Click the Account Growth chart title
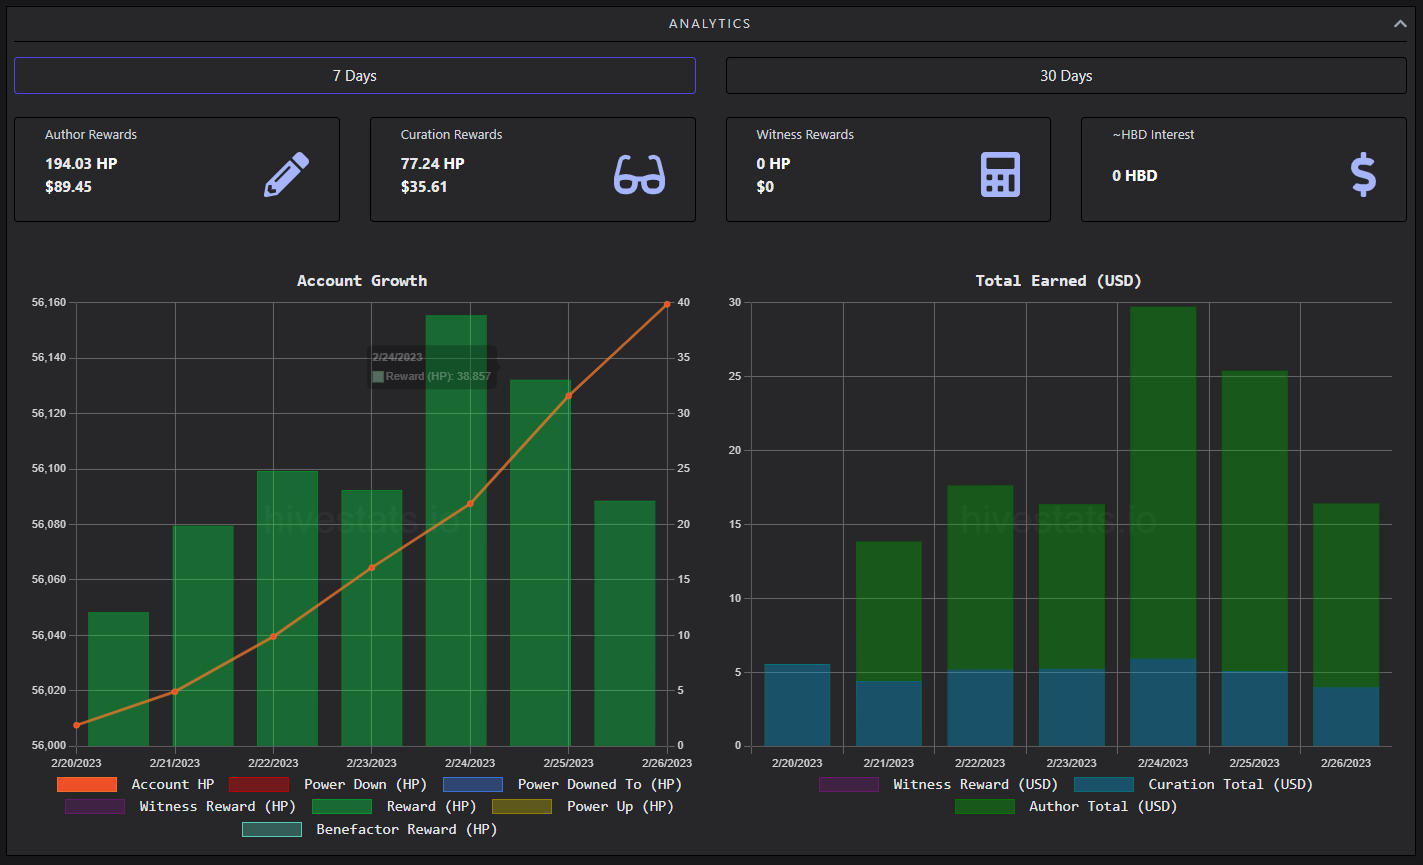Image resolution: width=1423 pixels, height=865 pixels. (362, 281)
